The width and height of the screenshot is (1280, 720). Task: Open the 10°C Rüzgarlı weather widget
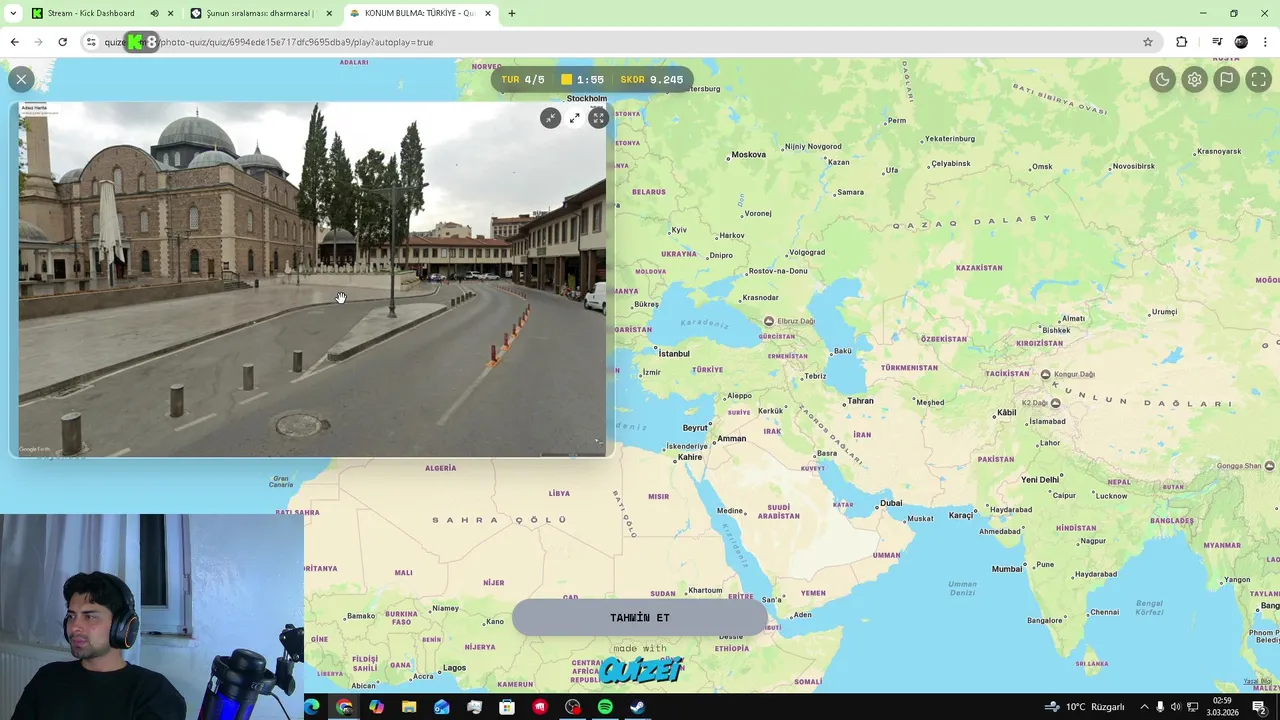click(1084, 707)
